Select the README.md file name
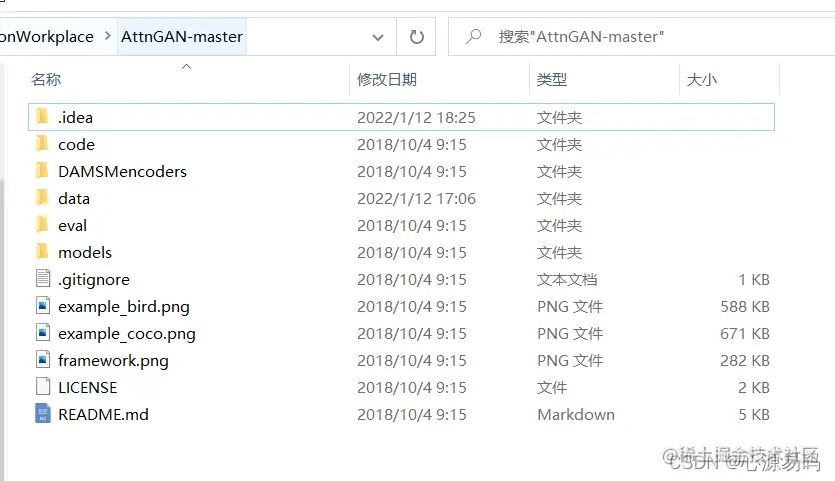This screenshot has width=835, height=481. (x=103, y=414)
